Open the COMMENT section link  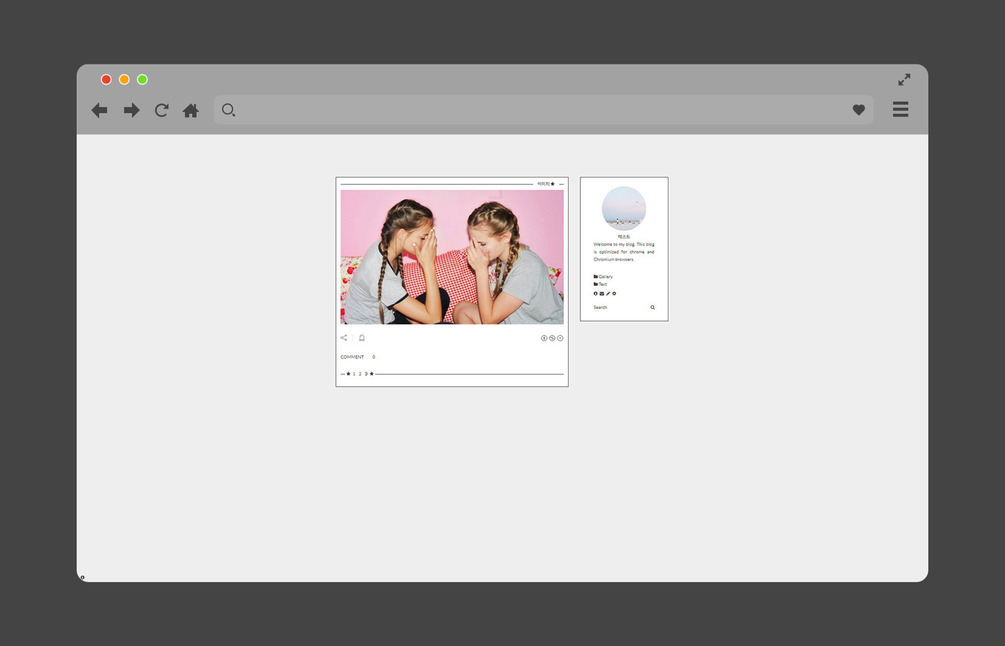[352, 357]
